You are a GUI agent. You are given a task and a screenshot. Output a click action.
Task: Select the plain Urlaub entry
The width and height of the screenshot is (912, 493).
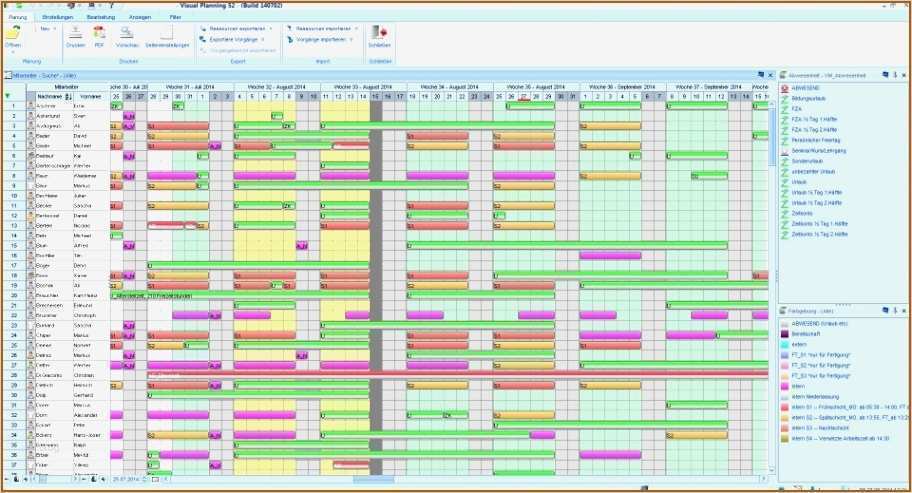pos(799,182)
